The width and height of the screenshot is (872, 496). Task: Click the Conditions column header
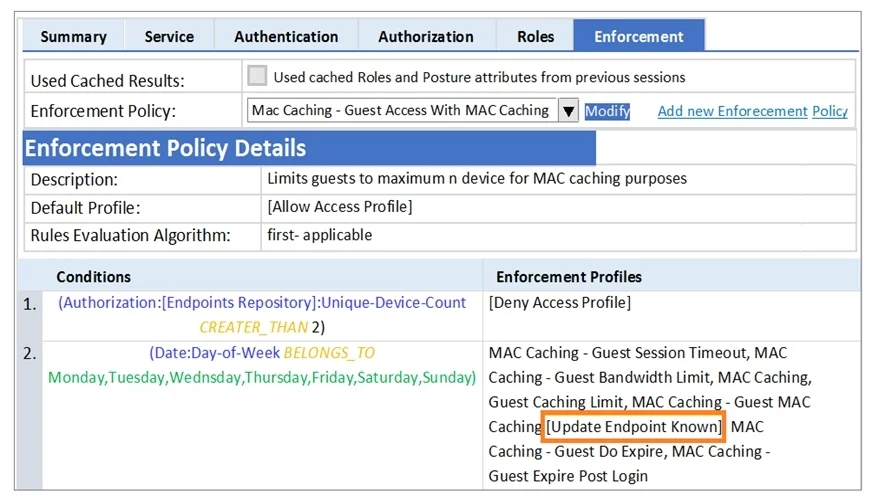[93, 276]
